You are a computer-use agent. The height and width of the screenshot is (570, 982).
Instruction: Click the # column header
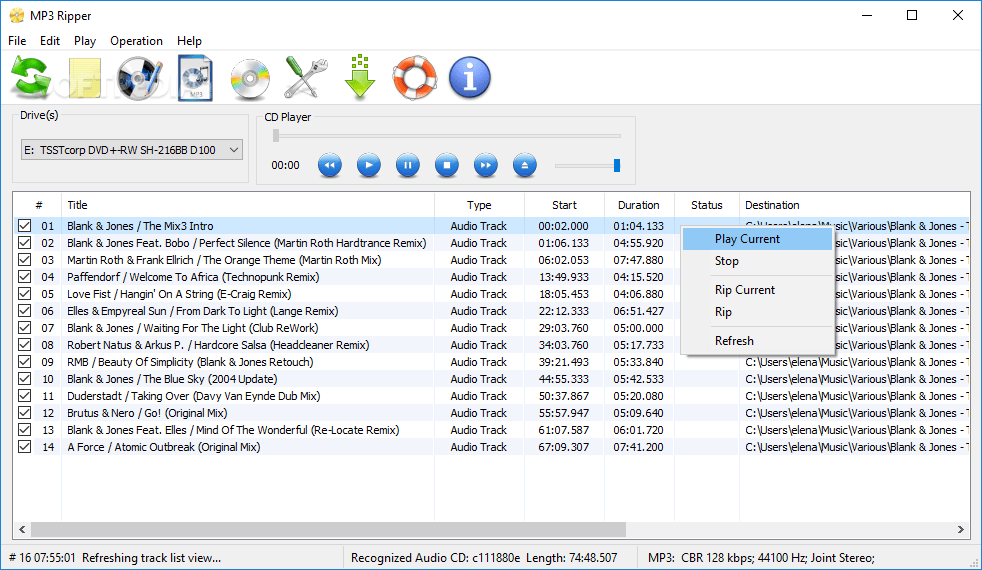[x=38, y=205]
